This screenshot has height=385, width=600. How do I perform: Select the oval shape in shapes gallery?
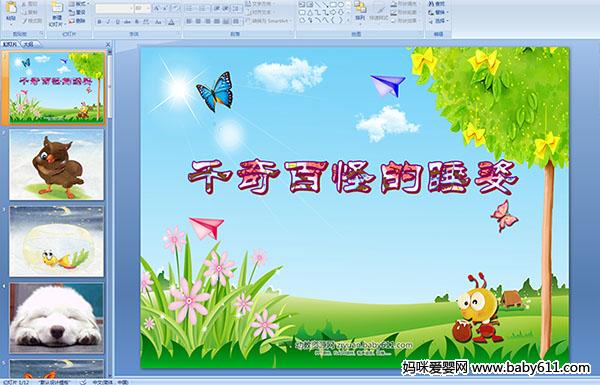(x=341, y=4)
